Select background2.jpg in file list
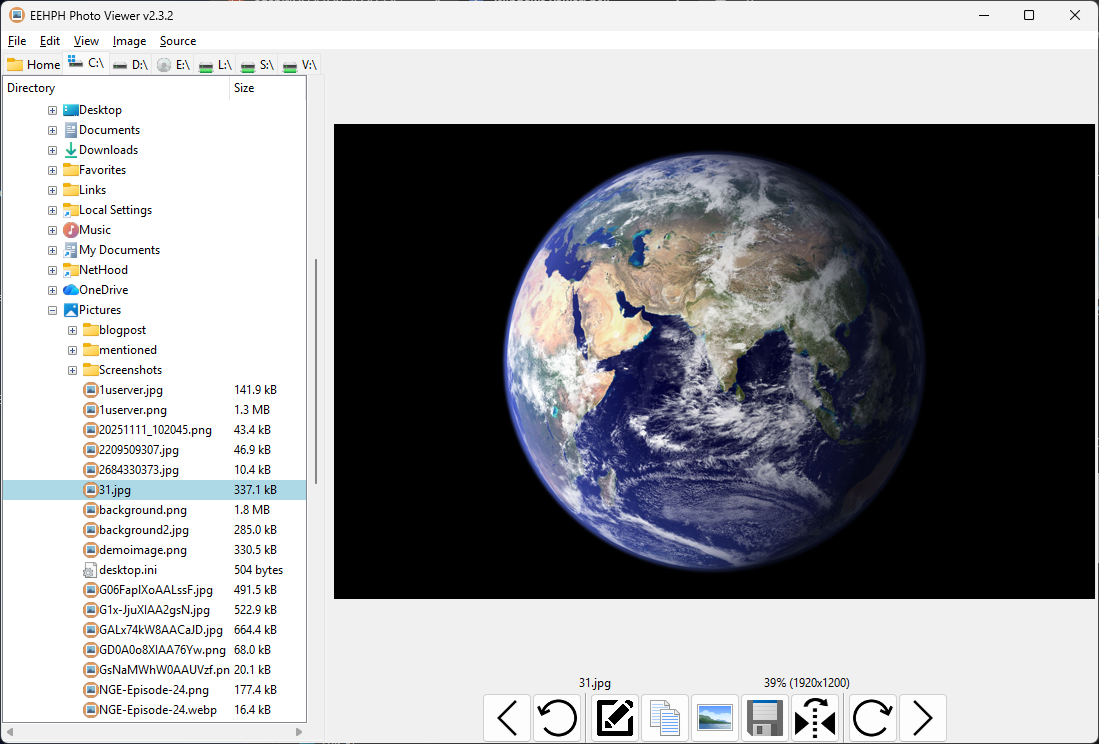The width and height of the screenshot is (1099, 744). click(x=143, y=530)
